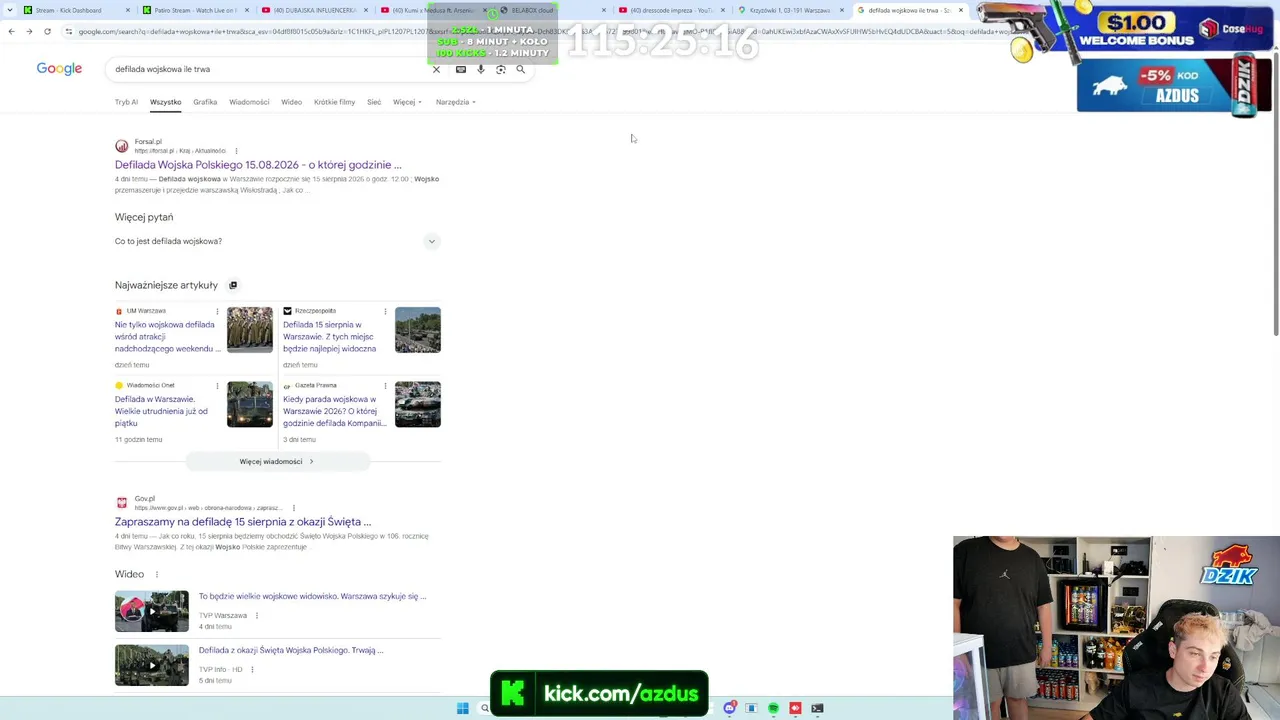Screen dimensions: 1280x720
Task: Switch to the Grafika tab
Action: [205, 102]
